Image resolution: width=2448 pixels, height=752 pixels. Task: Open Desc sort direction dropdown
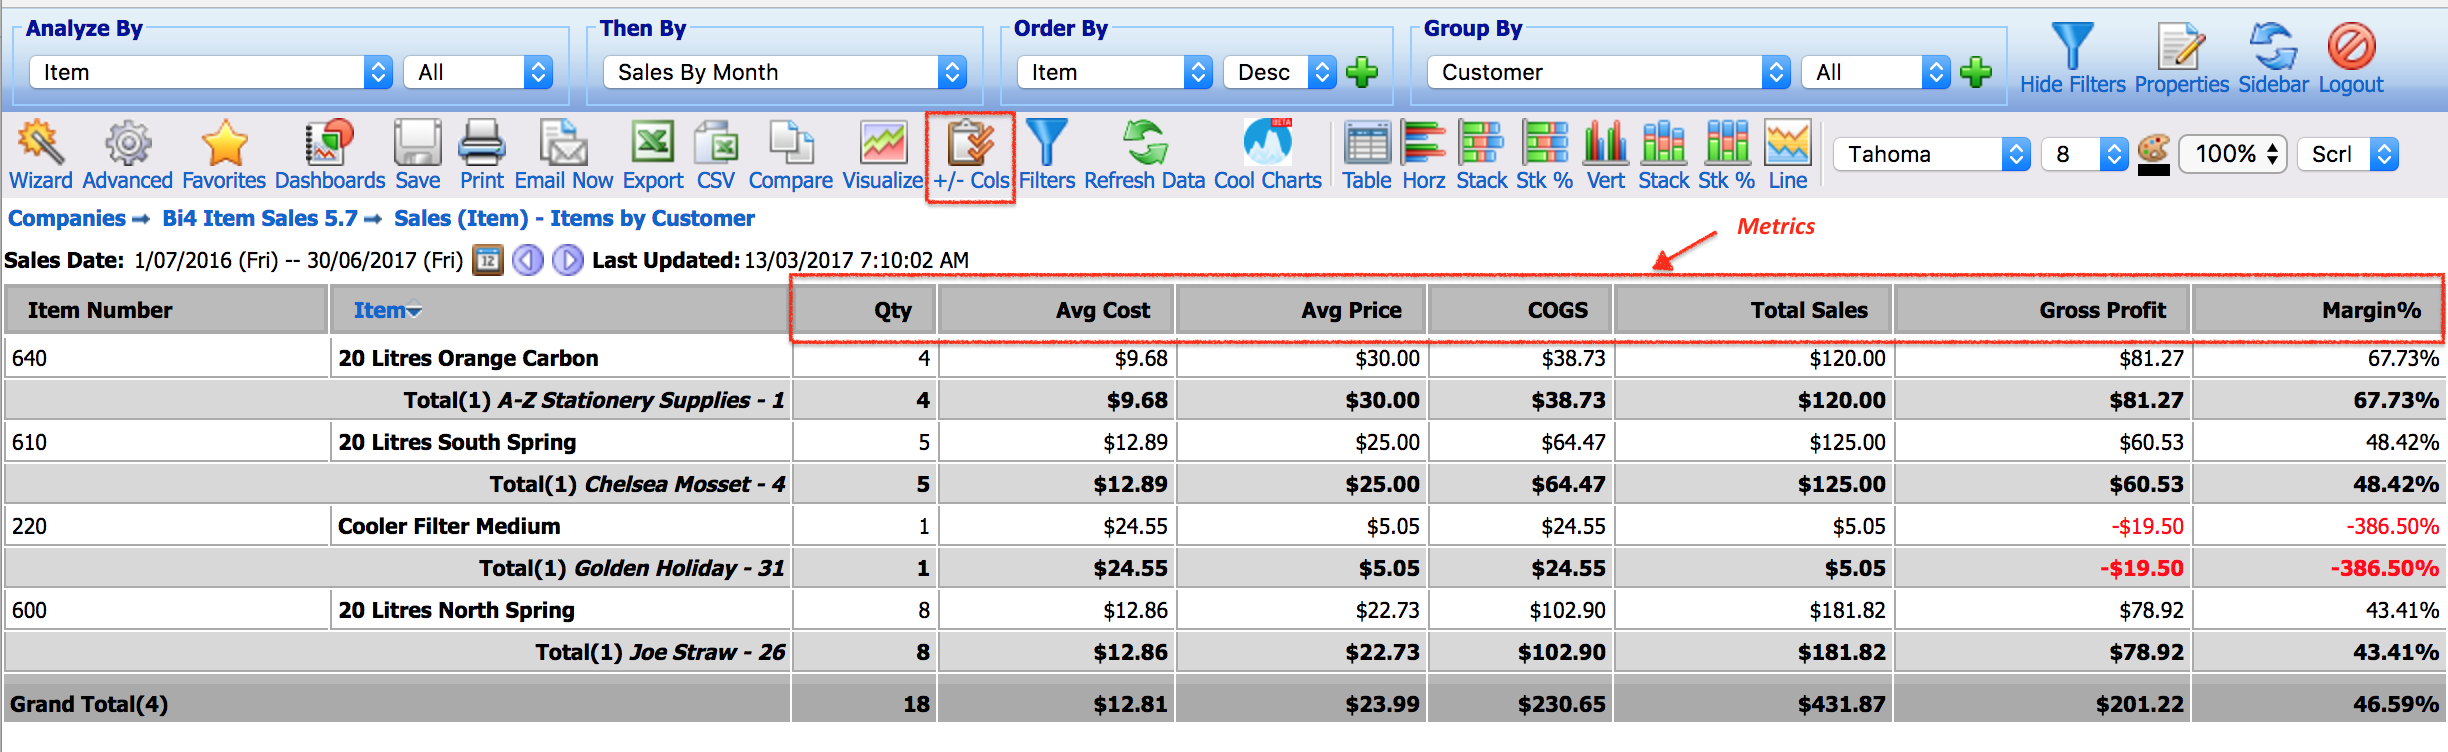(x=1280, y=72)
